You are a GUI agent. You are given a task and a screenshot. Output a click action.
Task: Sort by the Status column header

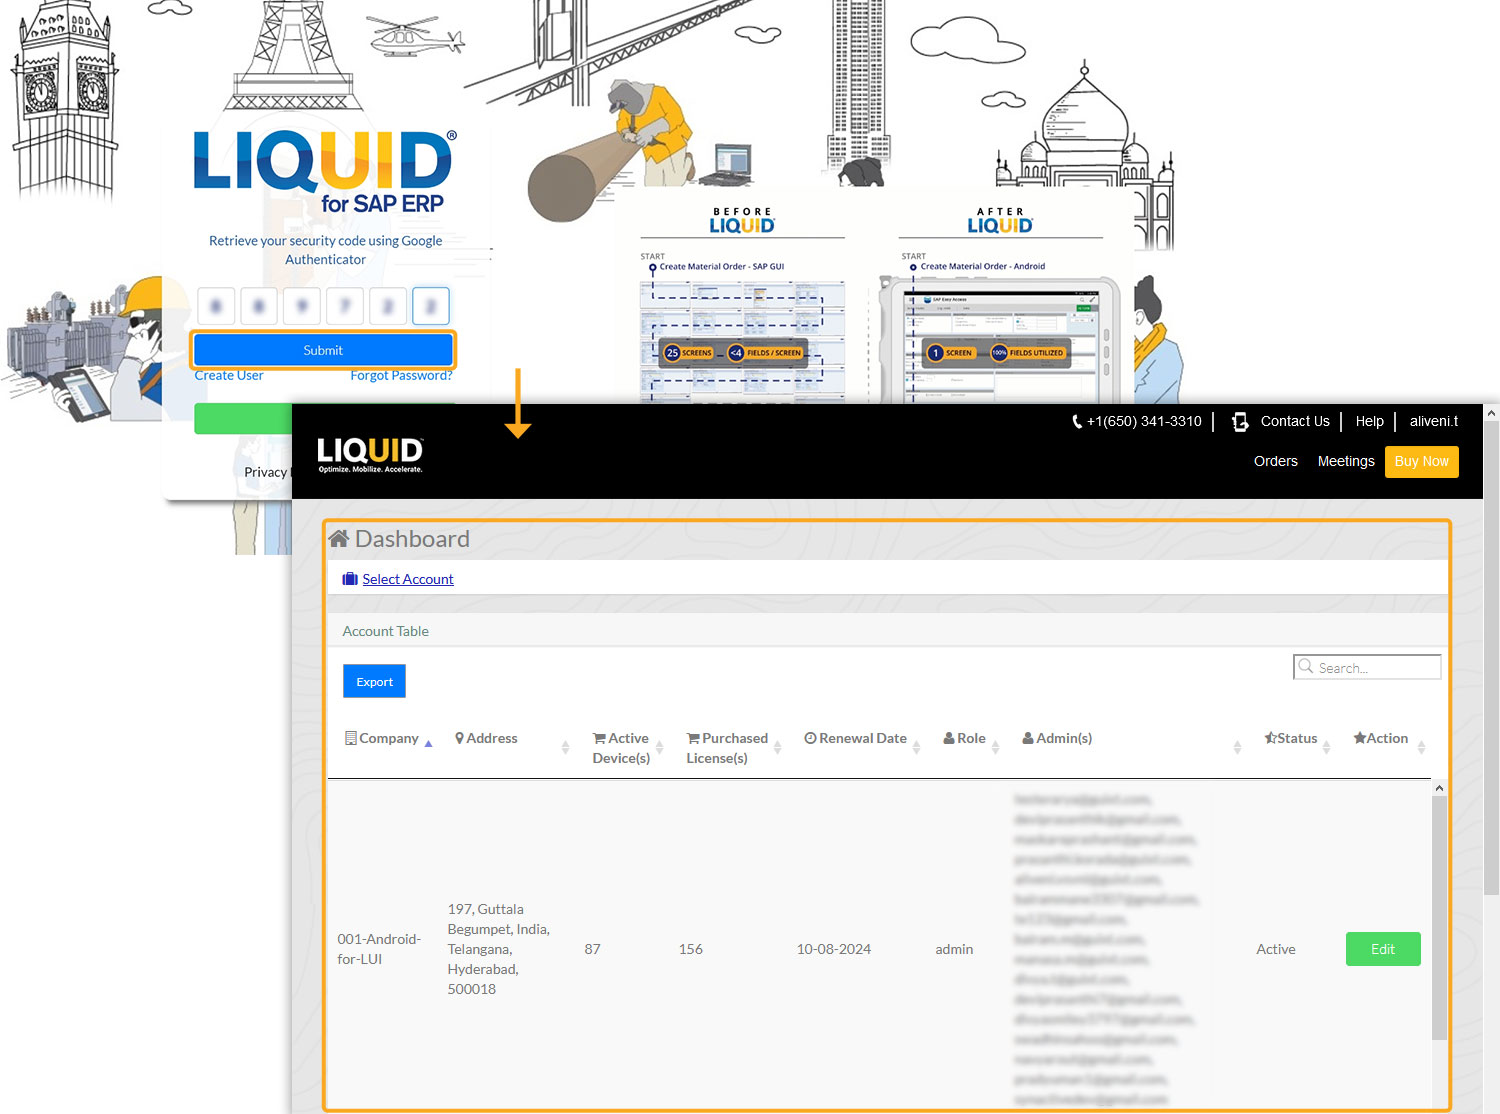pyautogui.click(x=1297, y=738)
